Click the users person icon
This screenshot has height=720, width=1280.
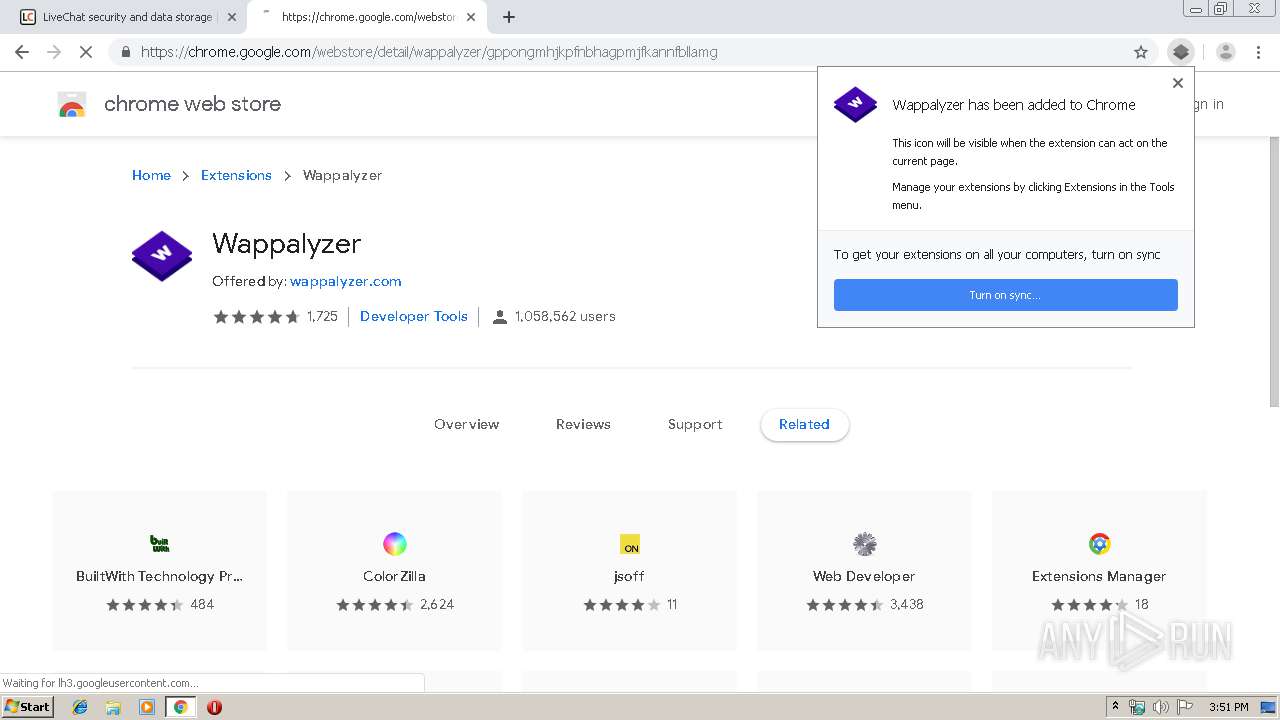pos(500,317)
